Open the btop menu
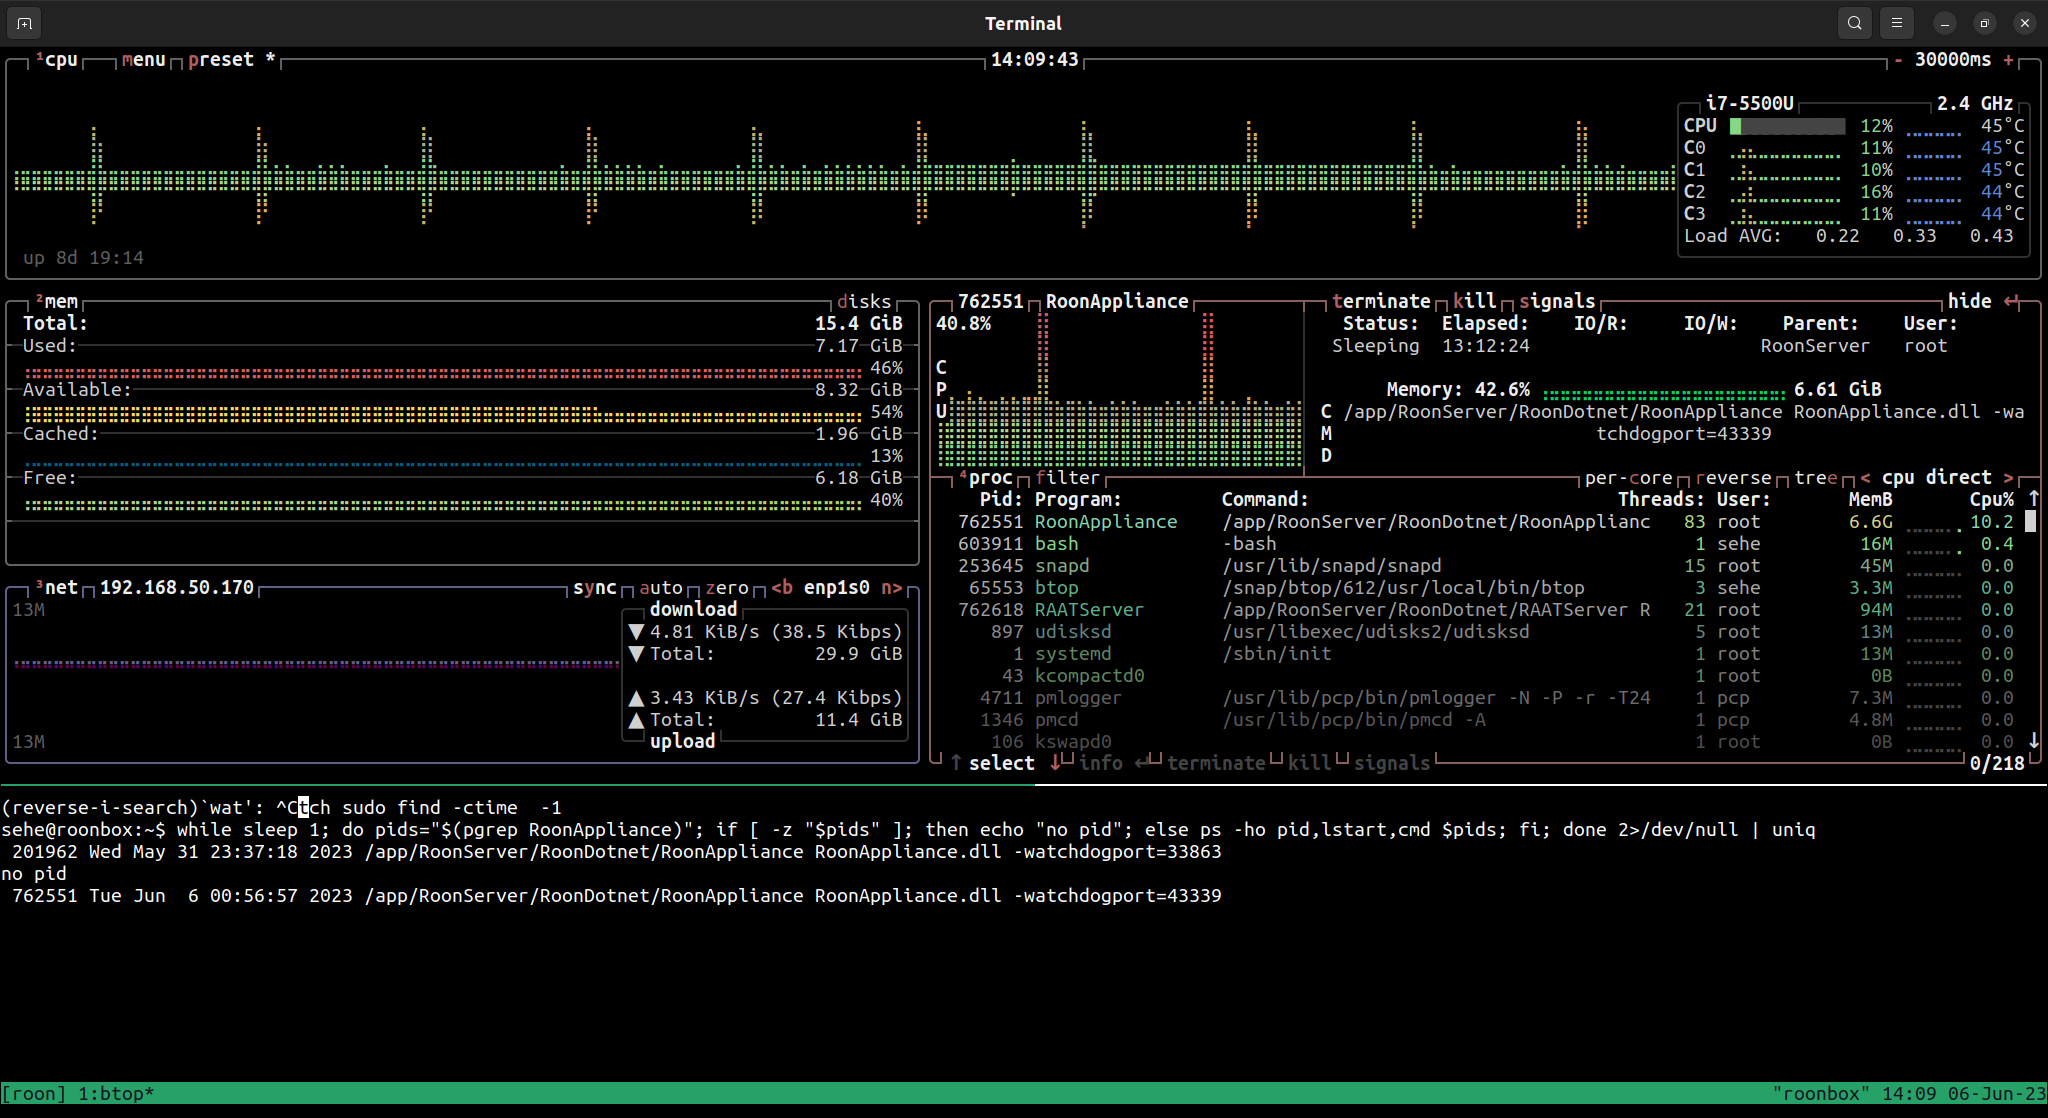The image size is (2048, 1118). [x=143, y=60]
